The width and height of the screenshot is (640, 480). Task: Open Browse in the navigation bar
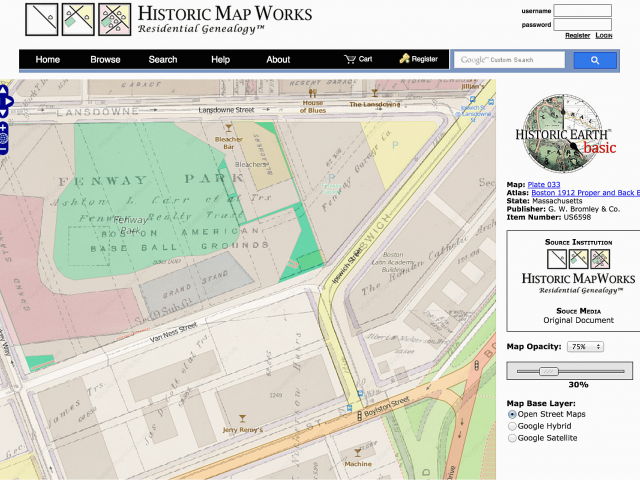(x=105, y=60)
